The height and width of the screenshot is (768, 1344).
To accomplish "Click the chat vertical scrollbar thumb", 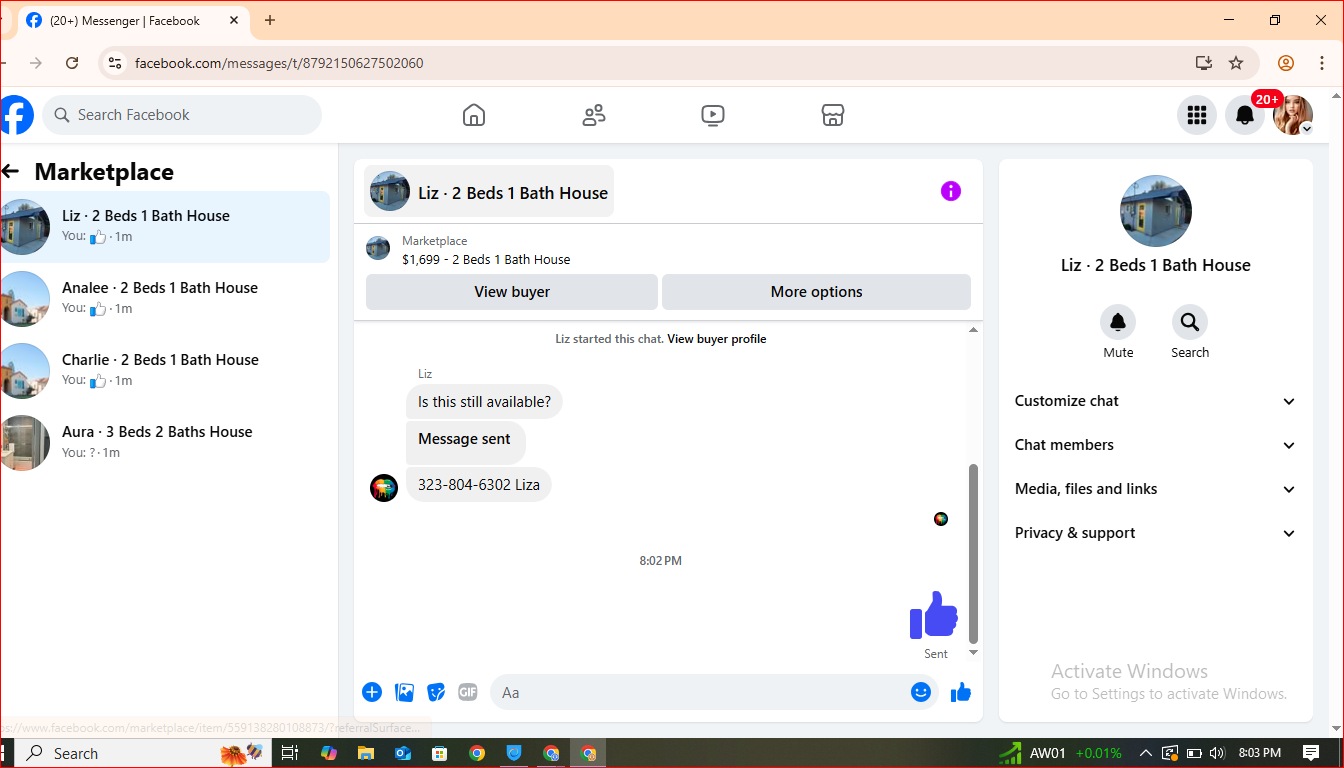I will [974, 552].
